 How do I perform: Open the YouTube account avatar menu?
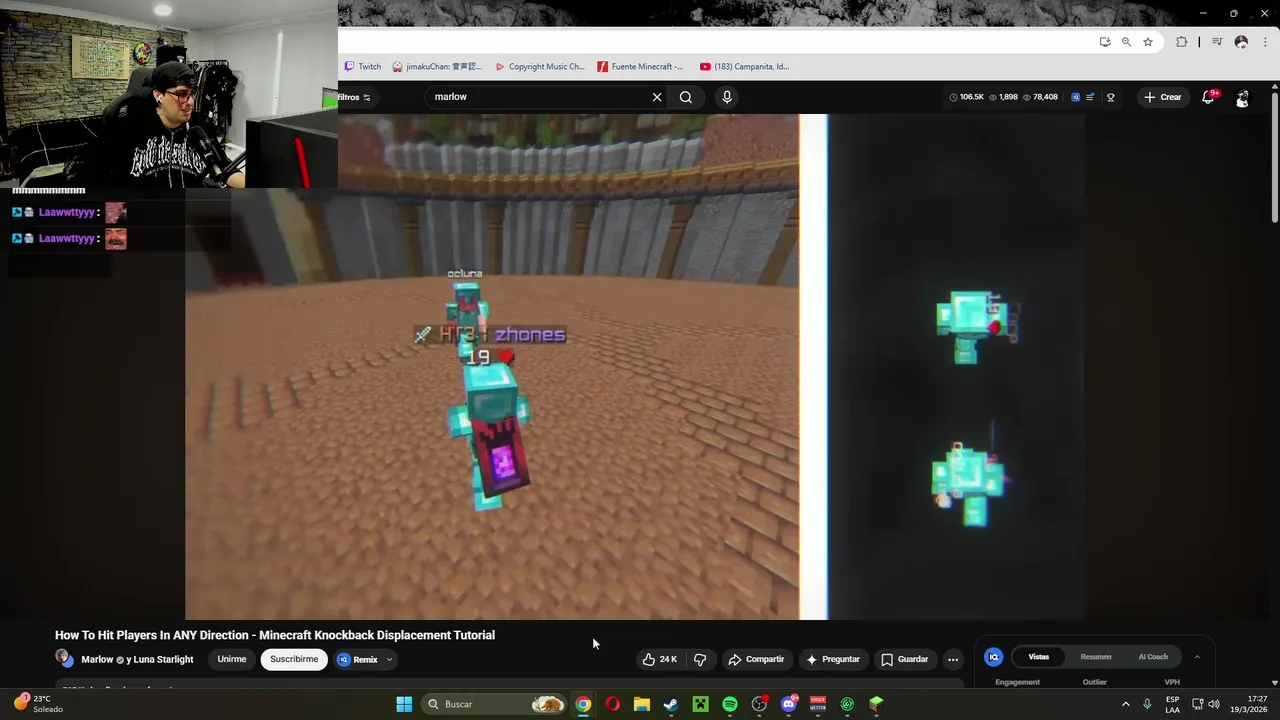coord(1242,98)
